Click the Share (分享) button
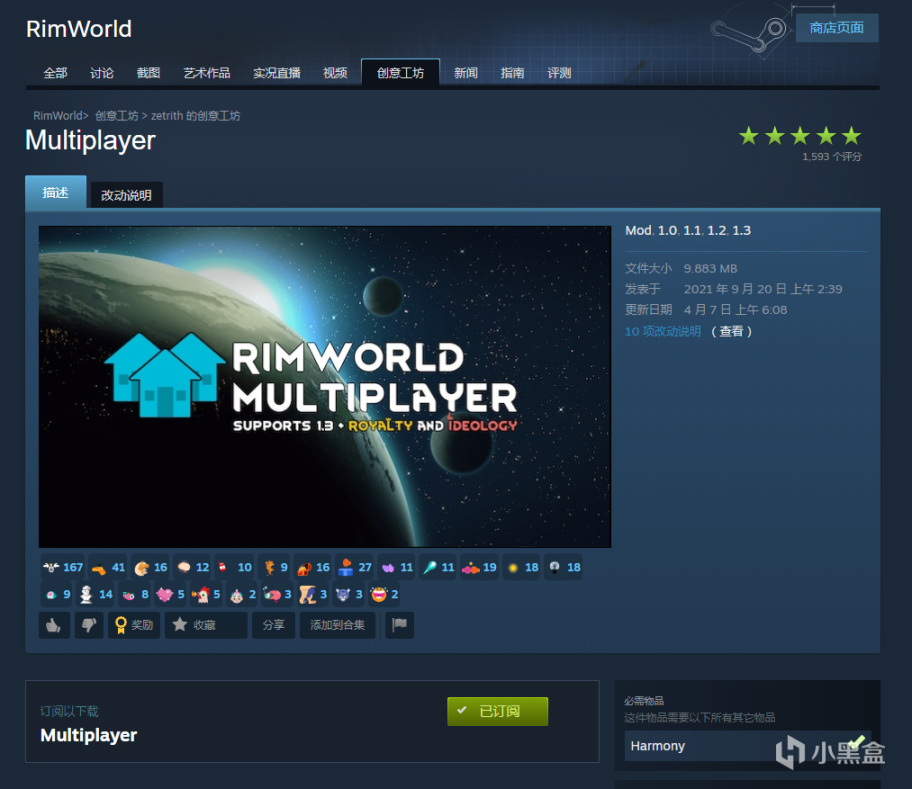This screenshot has height=789, width=912. click(273, 625)
